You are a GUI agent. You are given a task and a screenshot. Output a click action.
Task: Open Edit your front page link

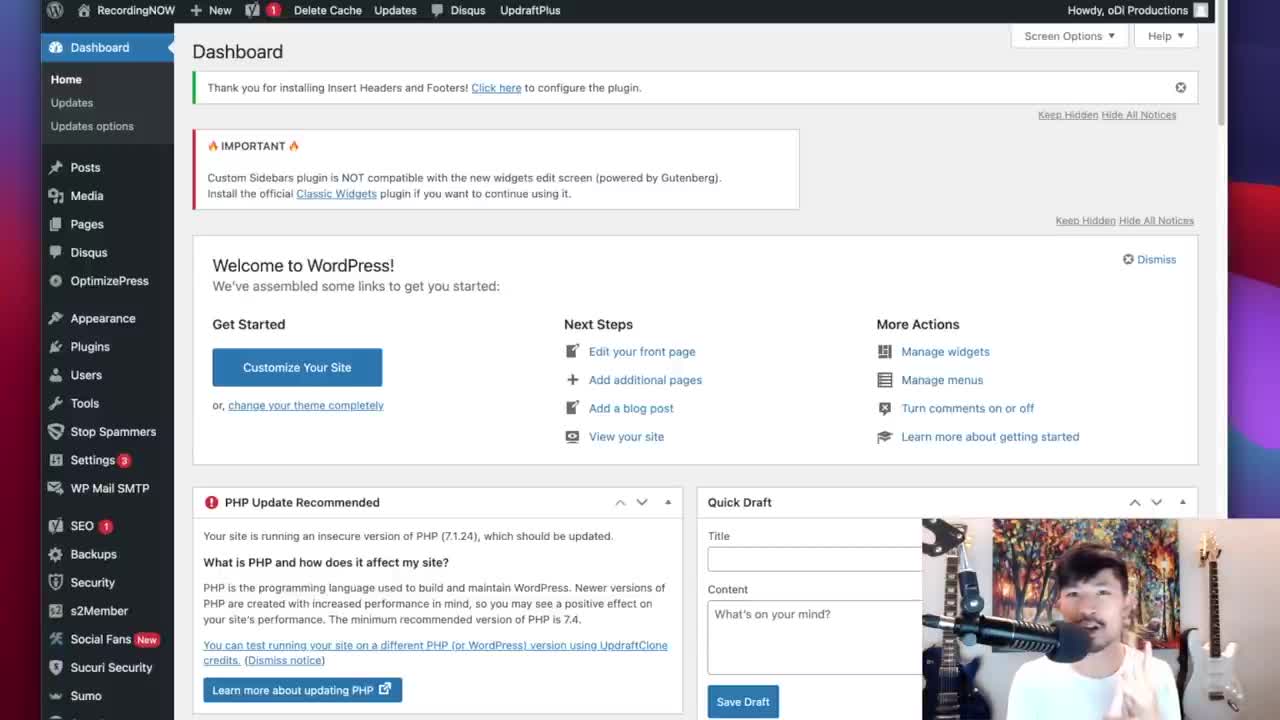point(642,352)
